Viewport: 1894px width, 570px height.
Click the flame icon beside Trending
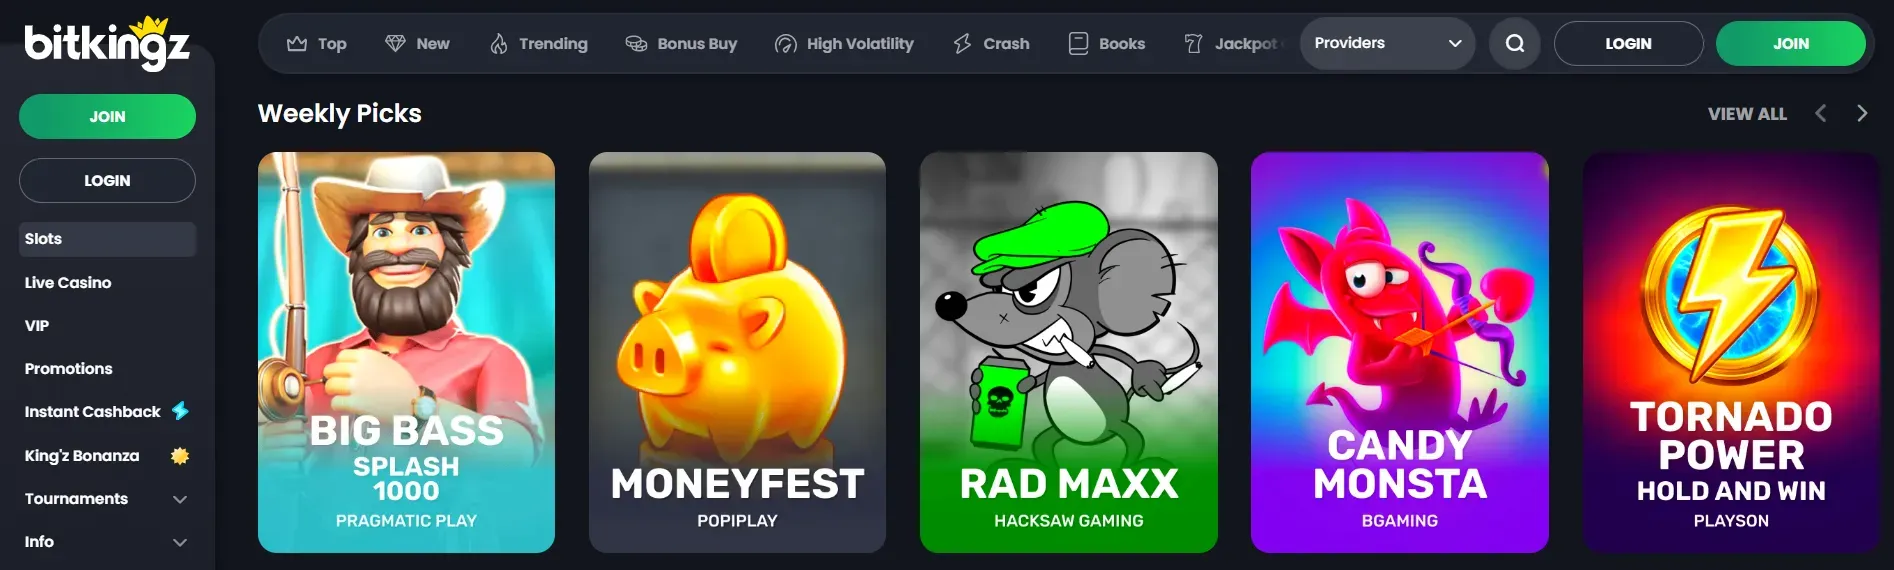[498, 43]
